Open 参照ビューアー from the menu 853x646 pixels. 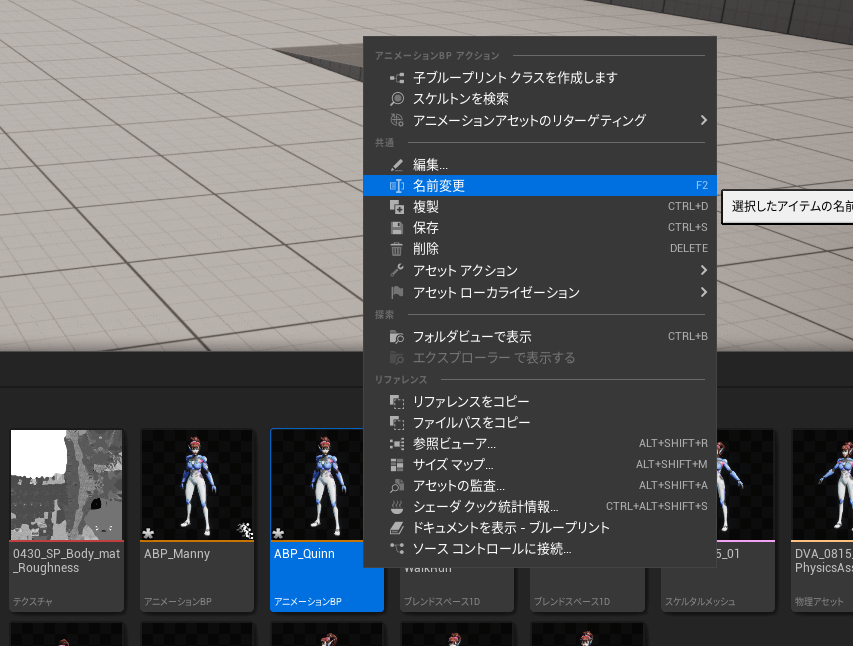pyautogui.click(x=454, y=444)
